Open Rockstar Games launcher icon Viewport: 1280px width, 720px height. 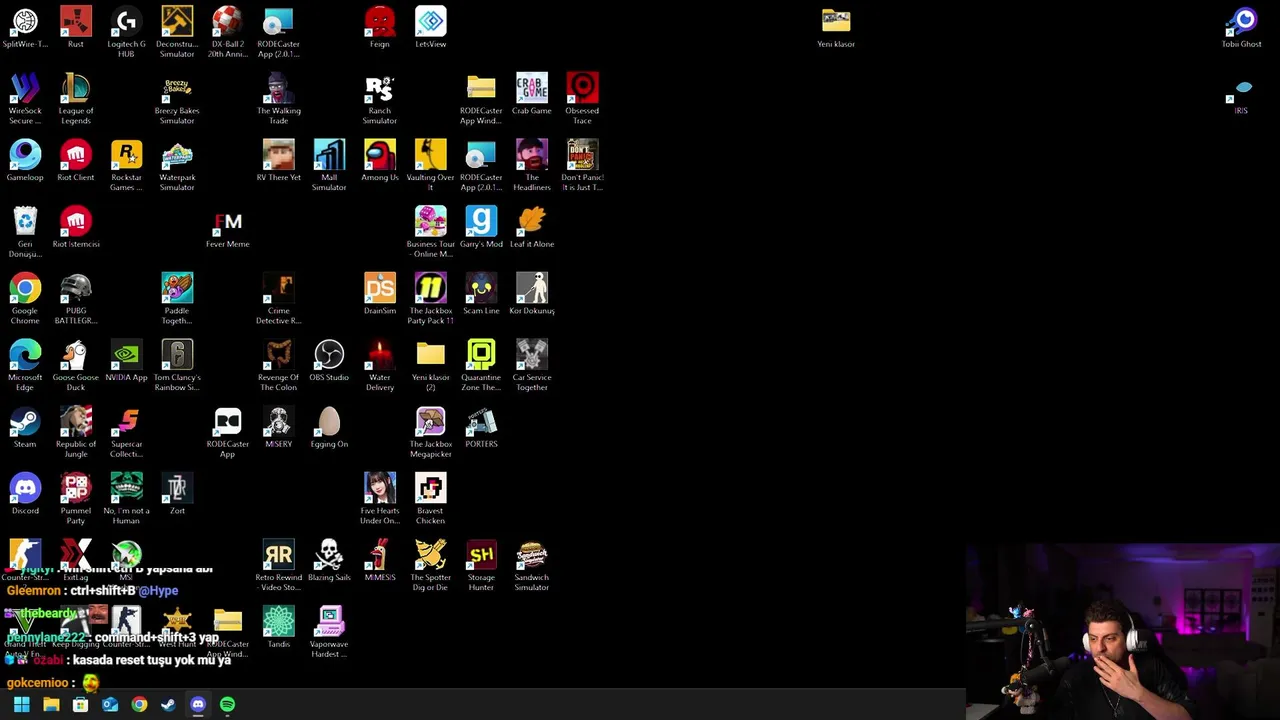(126, 165)
